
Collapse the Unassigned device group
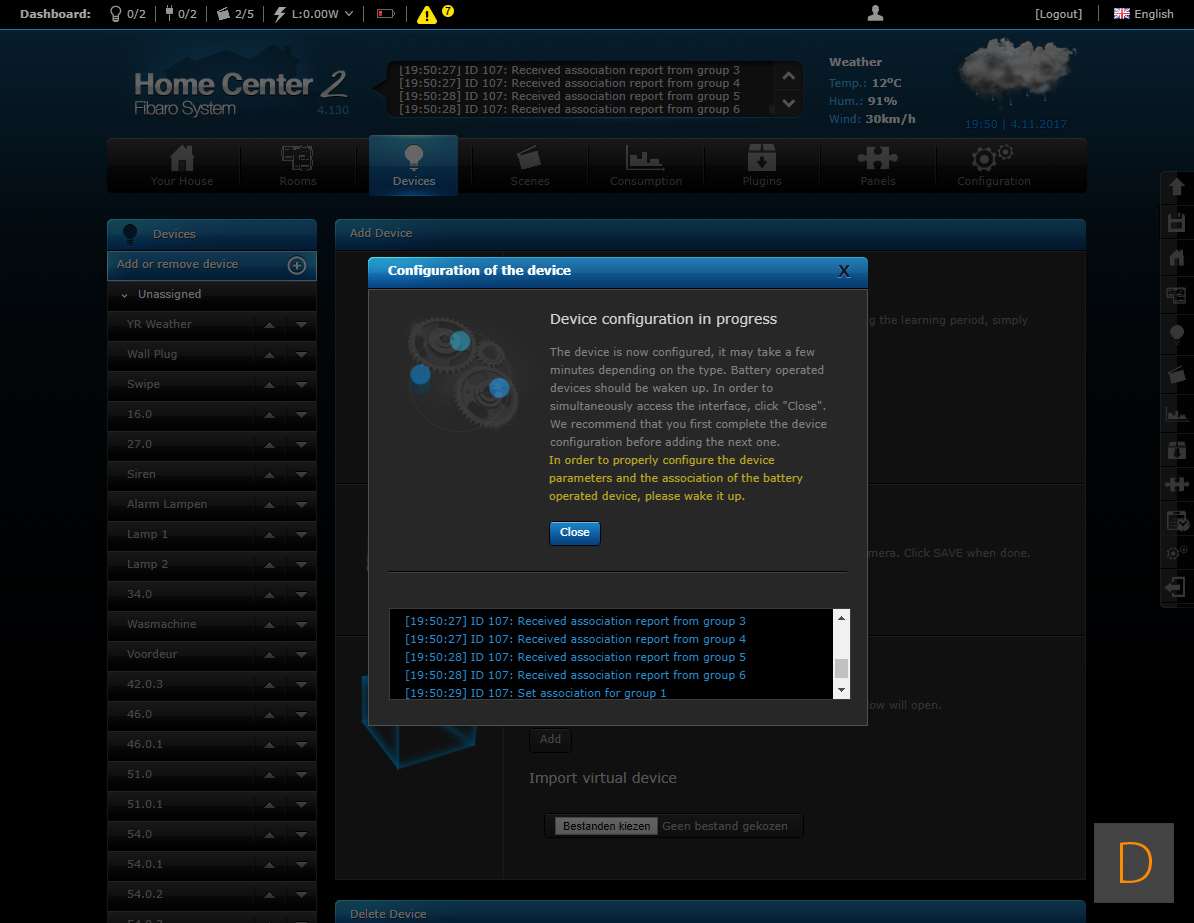coord(124,295)
